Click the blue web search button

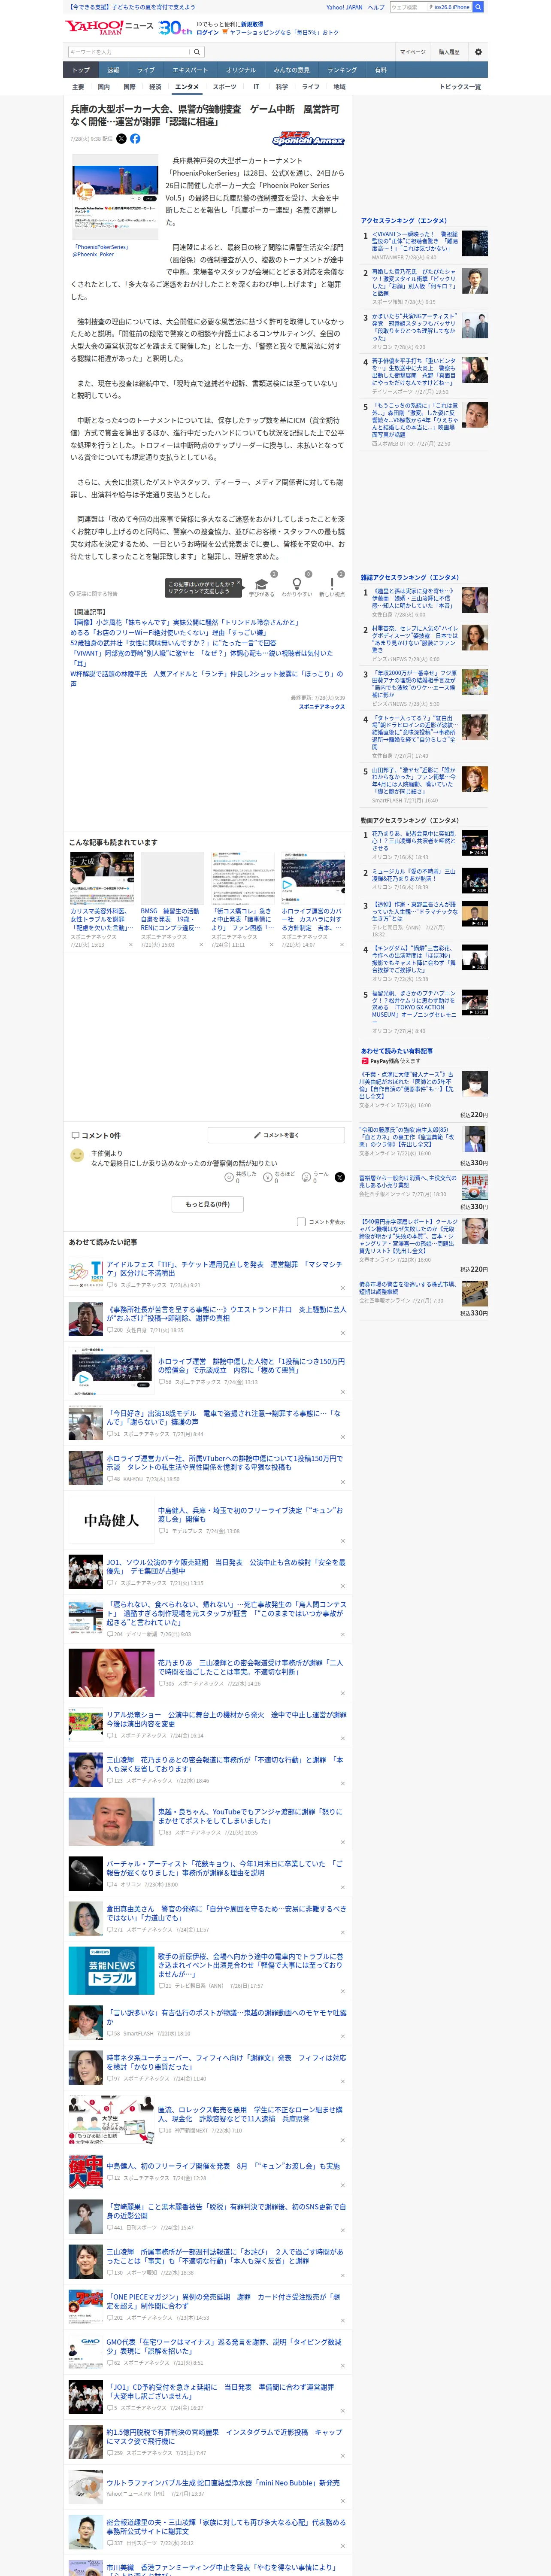(x=478, y=7)
